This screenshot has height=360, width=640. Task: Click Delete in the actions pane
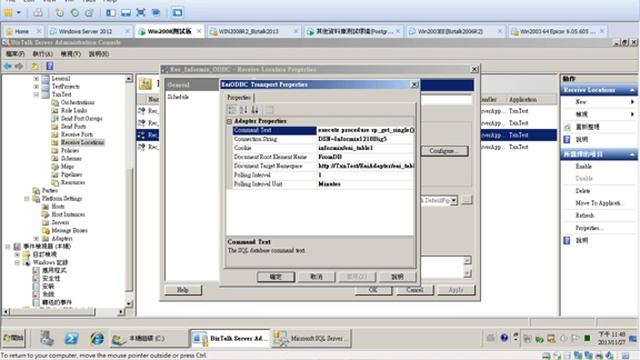click(583, 191)
